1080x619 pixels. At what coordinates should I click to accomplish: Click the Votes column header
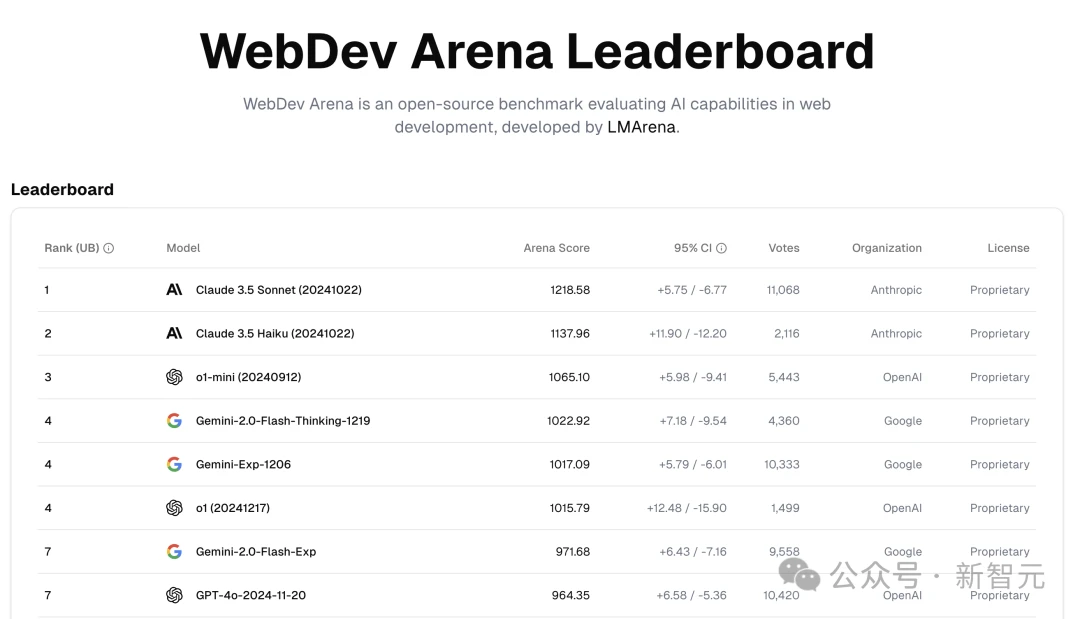click(x=784, y=248)
